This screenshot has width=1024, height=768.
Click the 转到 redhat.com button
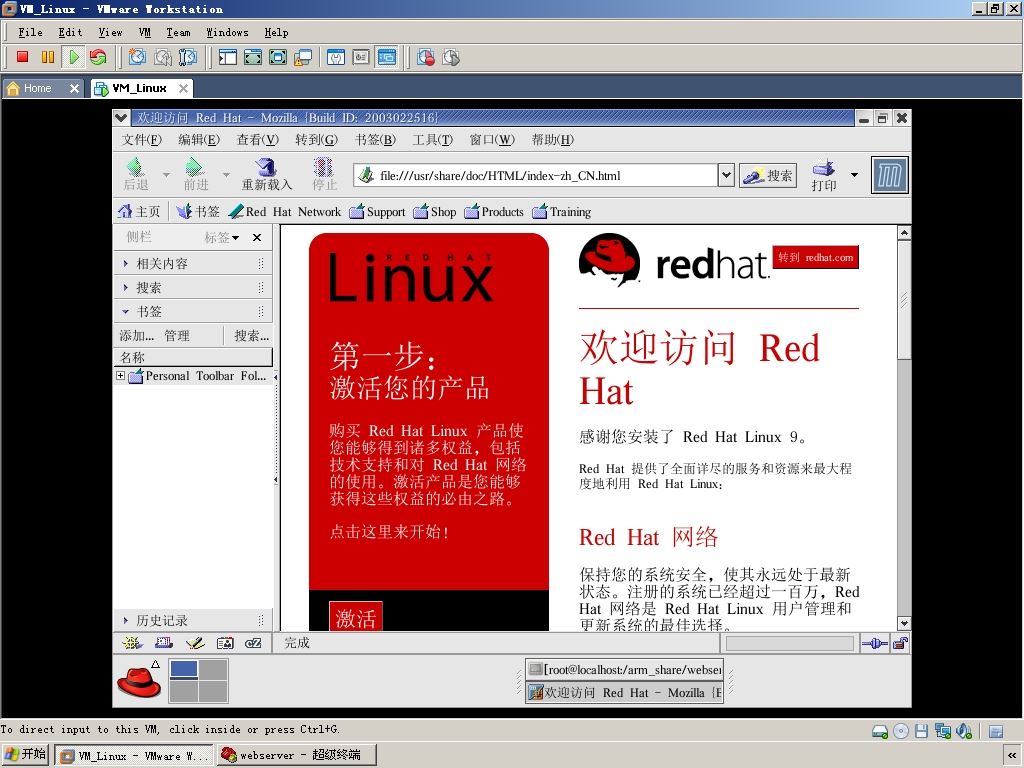coord(816,257)
